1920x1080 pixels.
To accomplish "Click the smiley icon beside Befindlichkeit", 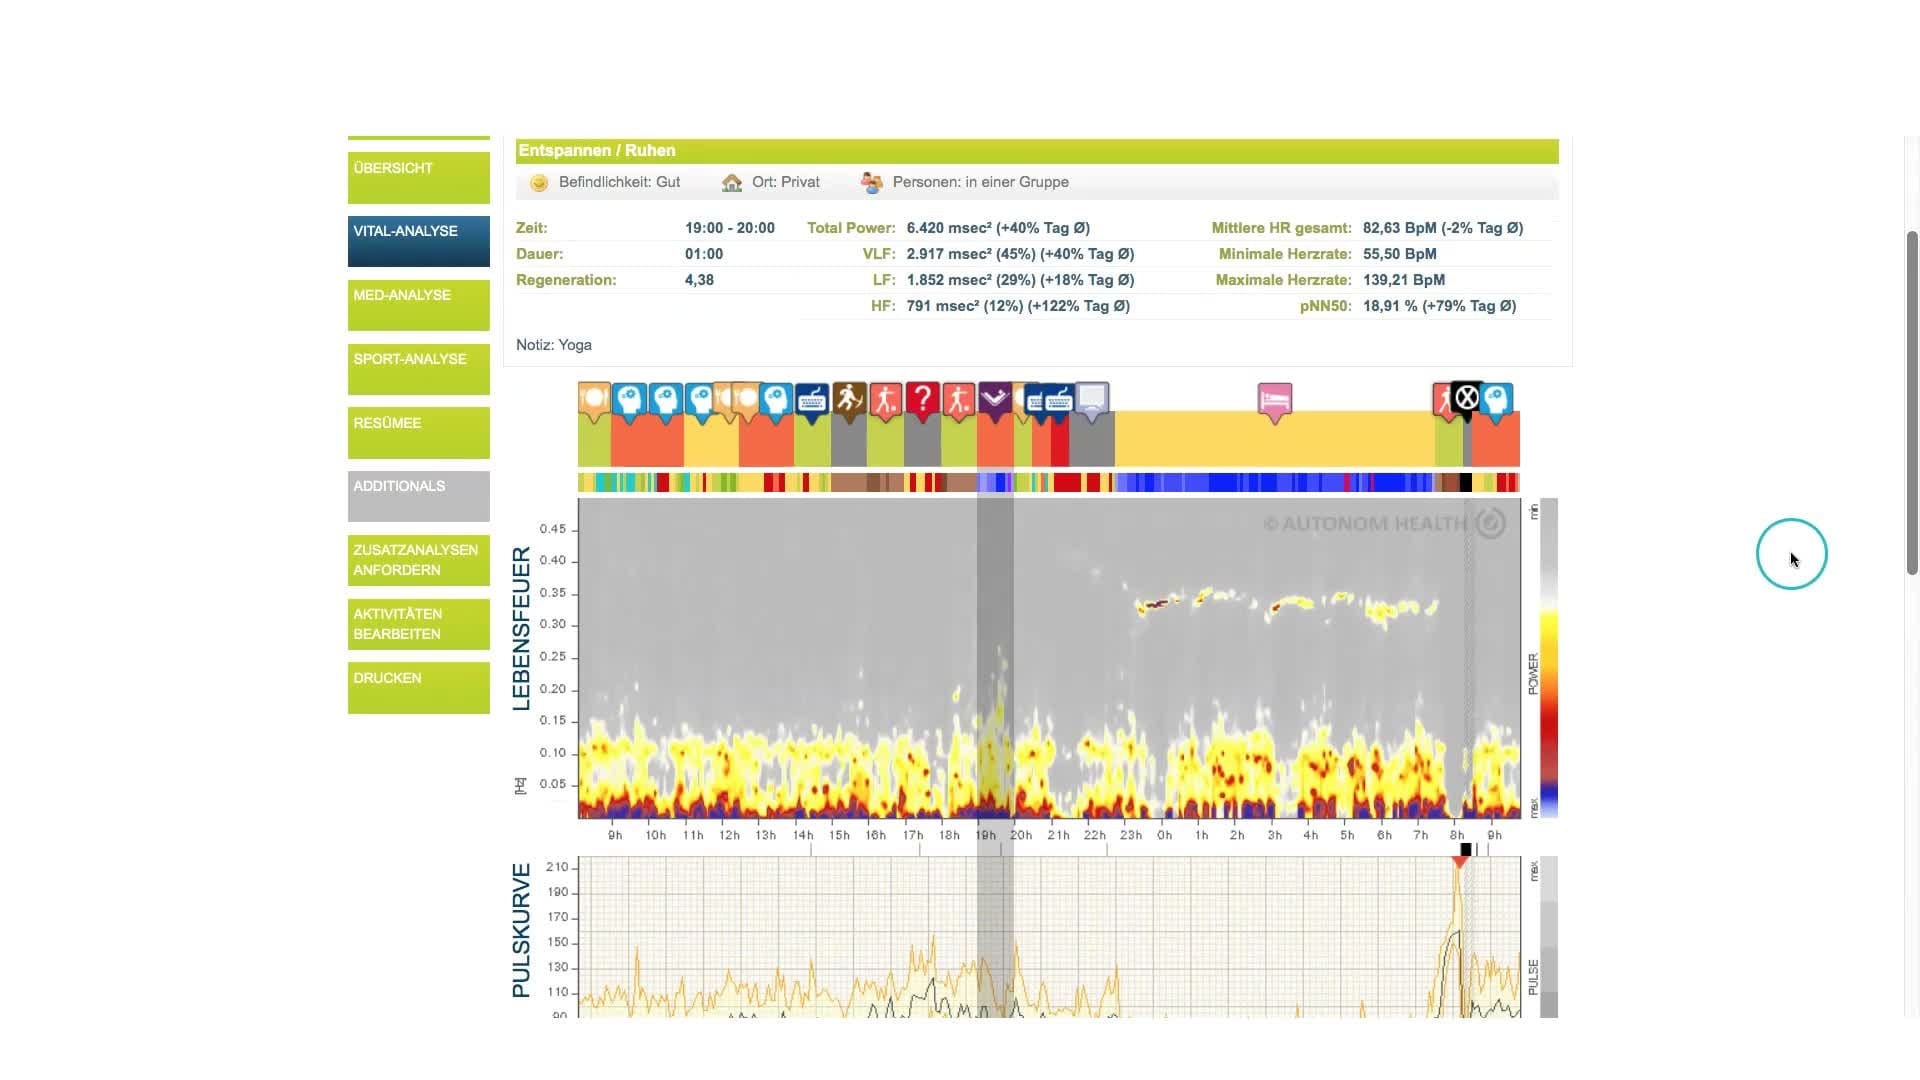I will [x=539, y=183].
